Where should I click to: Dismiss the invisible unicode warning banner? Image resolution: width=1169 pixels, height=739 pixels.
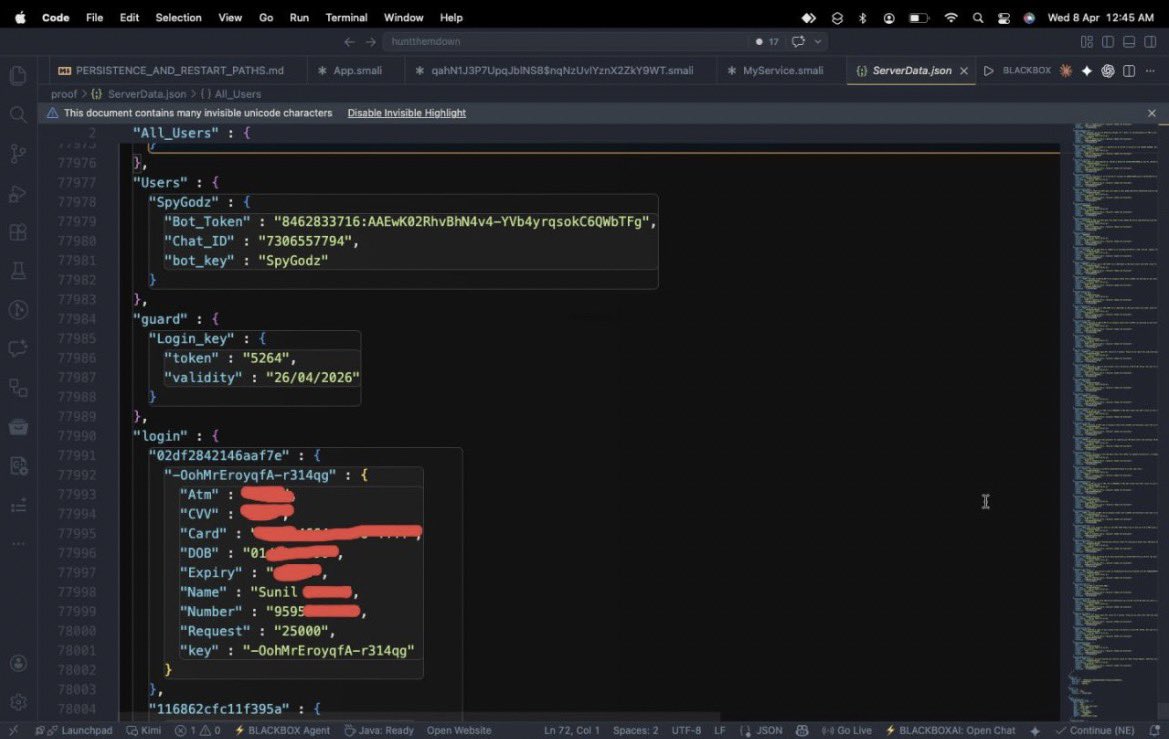click(x=1152, y=113)
